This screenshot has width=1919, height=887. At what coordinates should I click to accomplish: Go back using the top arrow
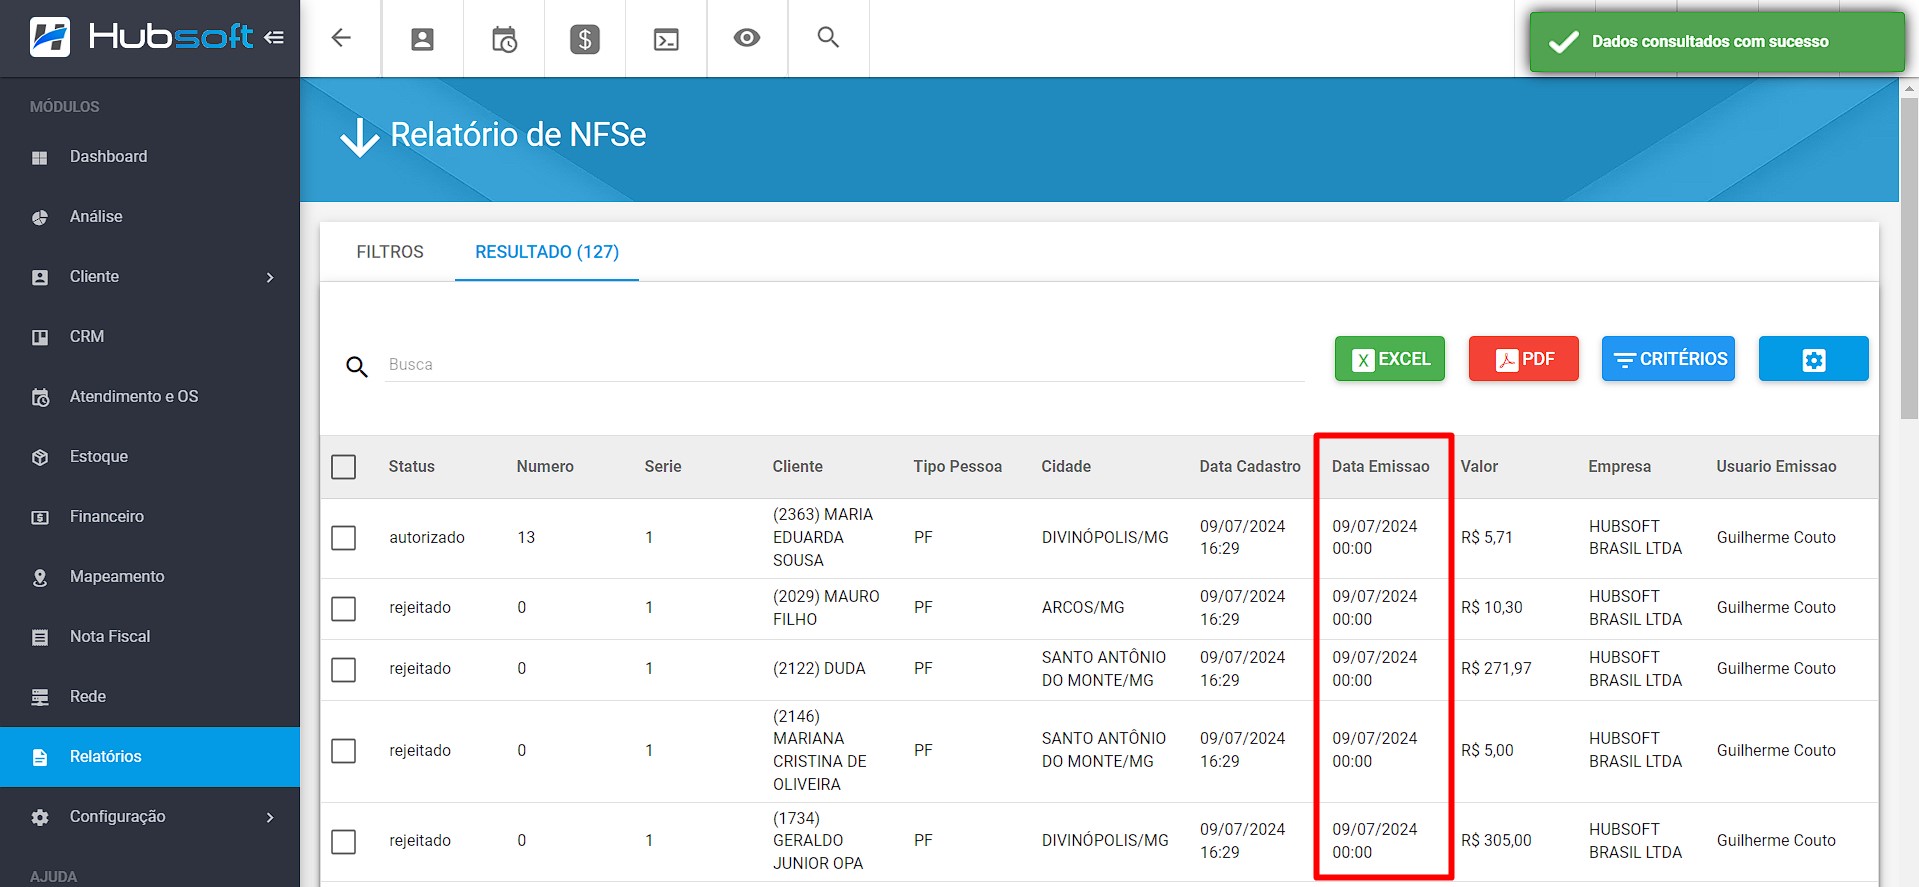point(341,38)
